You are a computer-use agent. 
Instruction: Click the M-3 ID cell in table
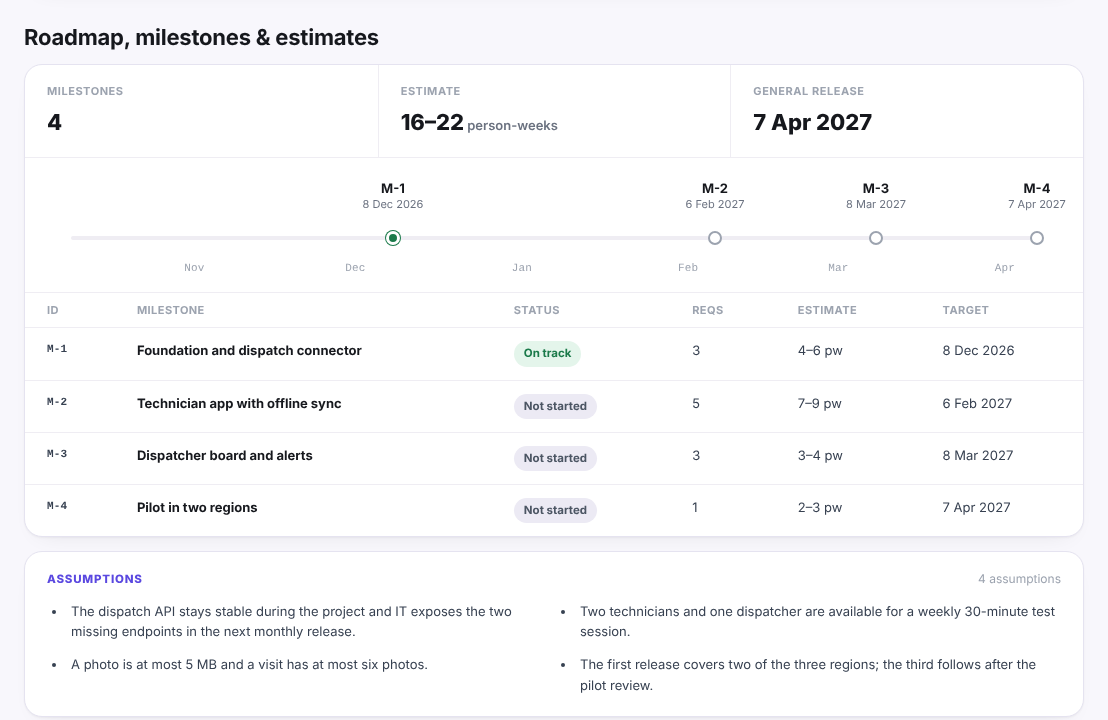pyautogui.click(x=57, y=454)
